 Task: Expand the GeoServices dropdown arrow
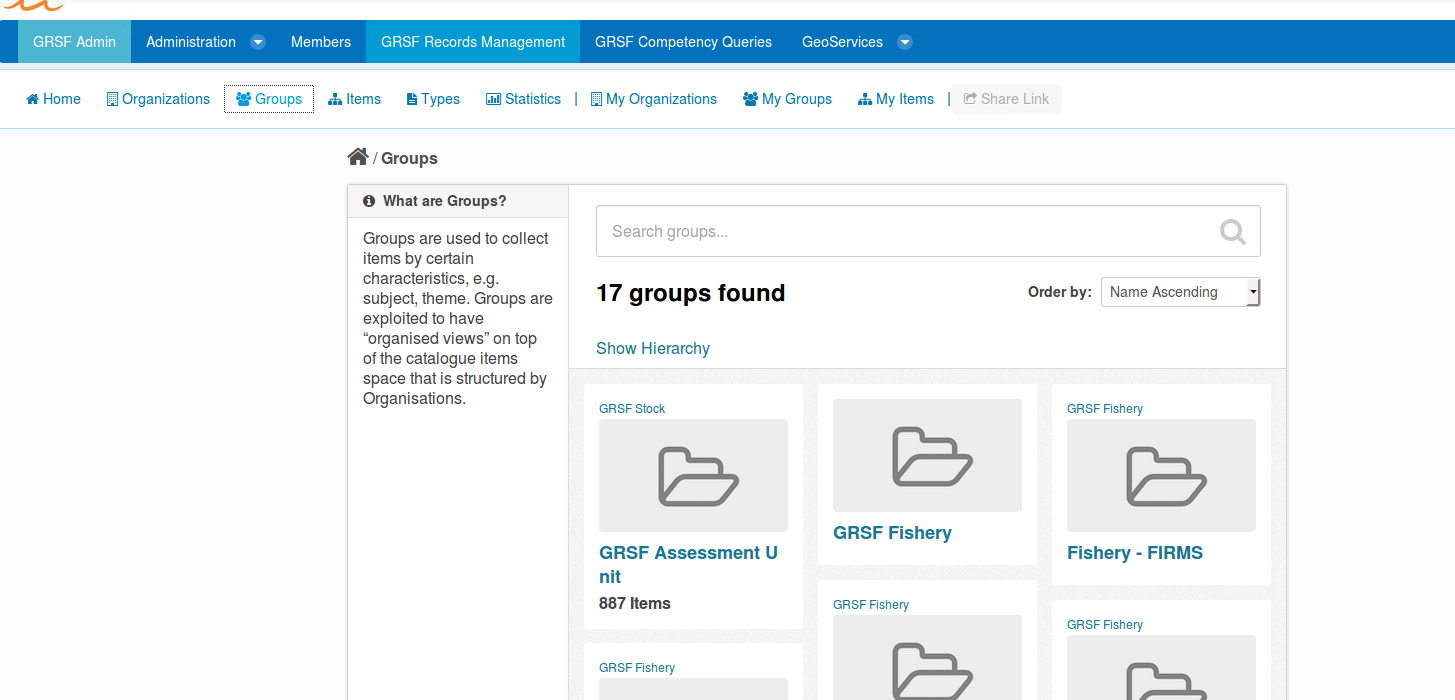(905, 42)
